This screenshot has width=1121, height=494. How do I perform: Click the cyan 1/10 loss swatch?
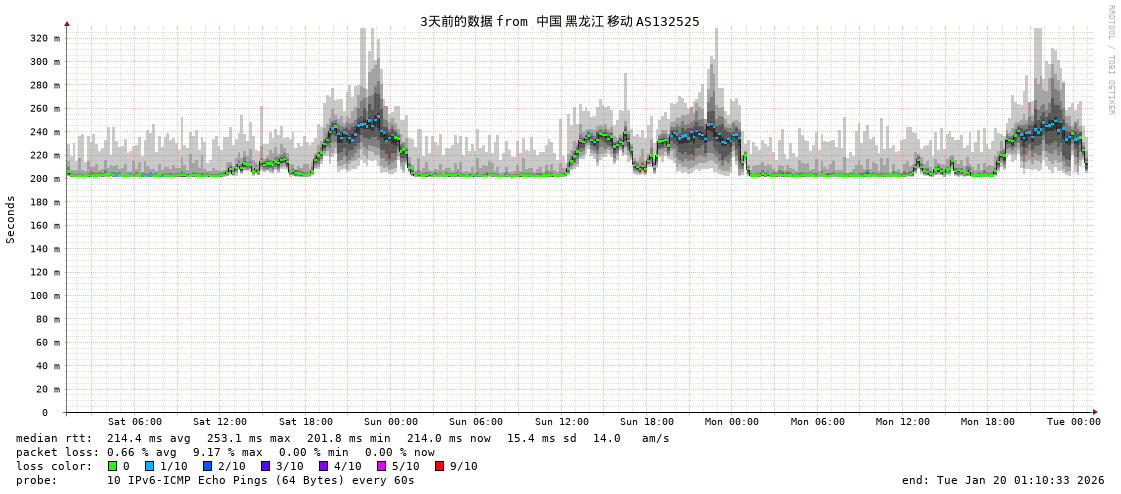coord(149,466)
